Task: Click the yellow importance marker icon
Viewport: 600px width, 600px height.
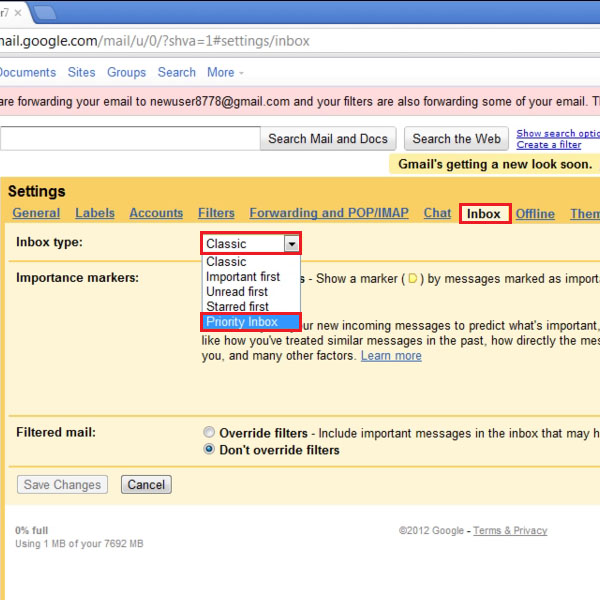Action: point(412,278)
